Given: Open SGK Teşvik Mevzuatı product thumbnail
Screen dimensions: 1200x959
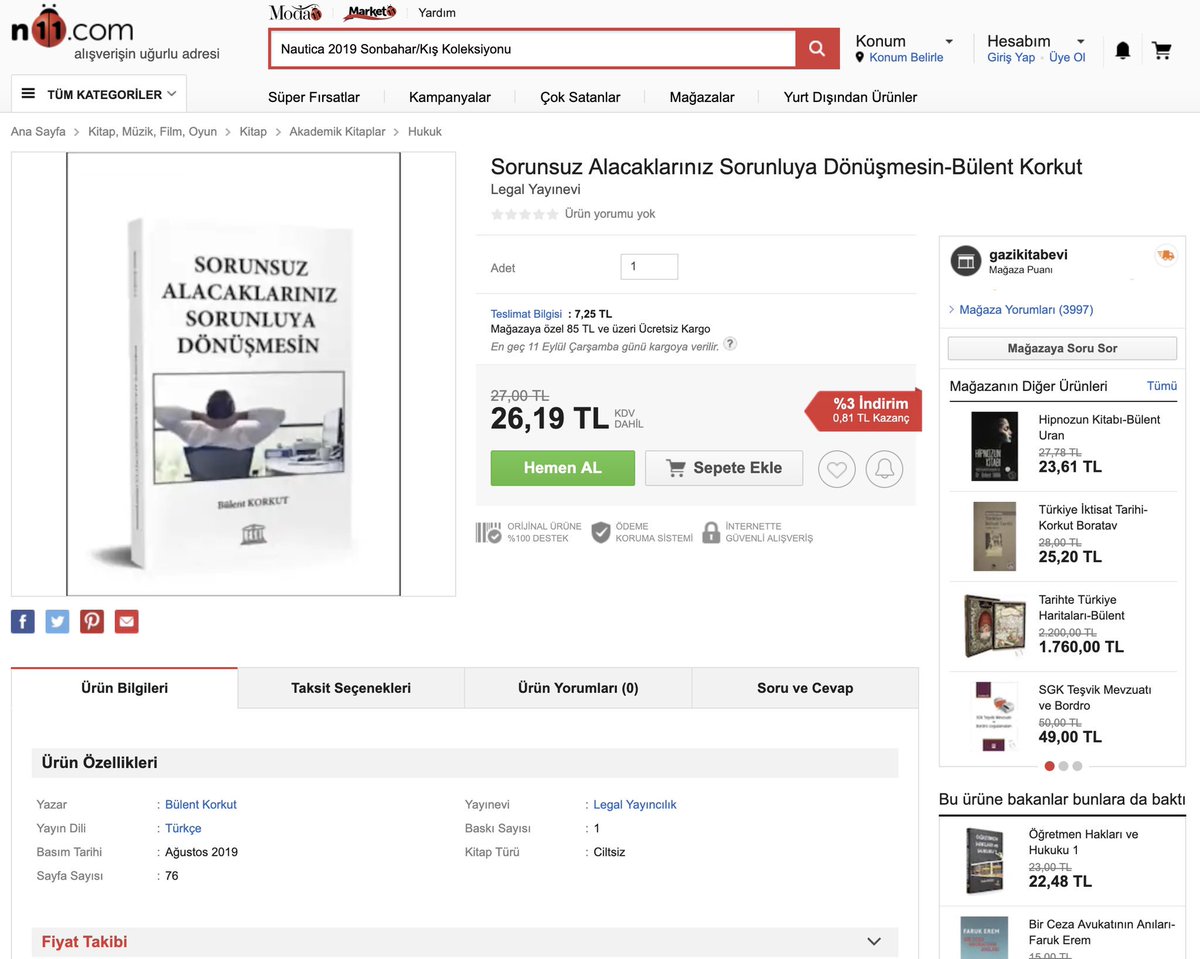Looking at the screenshot, I should pos(994,716).
